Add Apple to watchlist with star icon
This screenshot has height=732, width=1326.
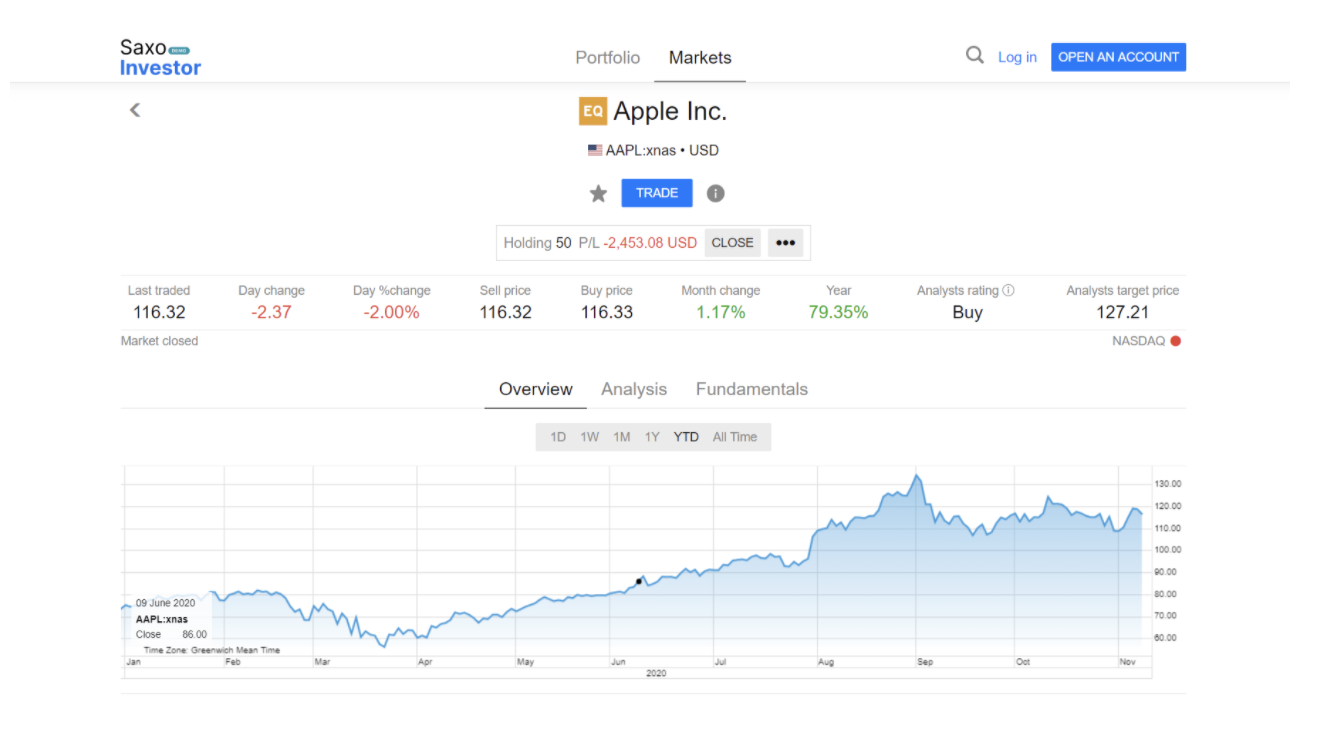598,193
